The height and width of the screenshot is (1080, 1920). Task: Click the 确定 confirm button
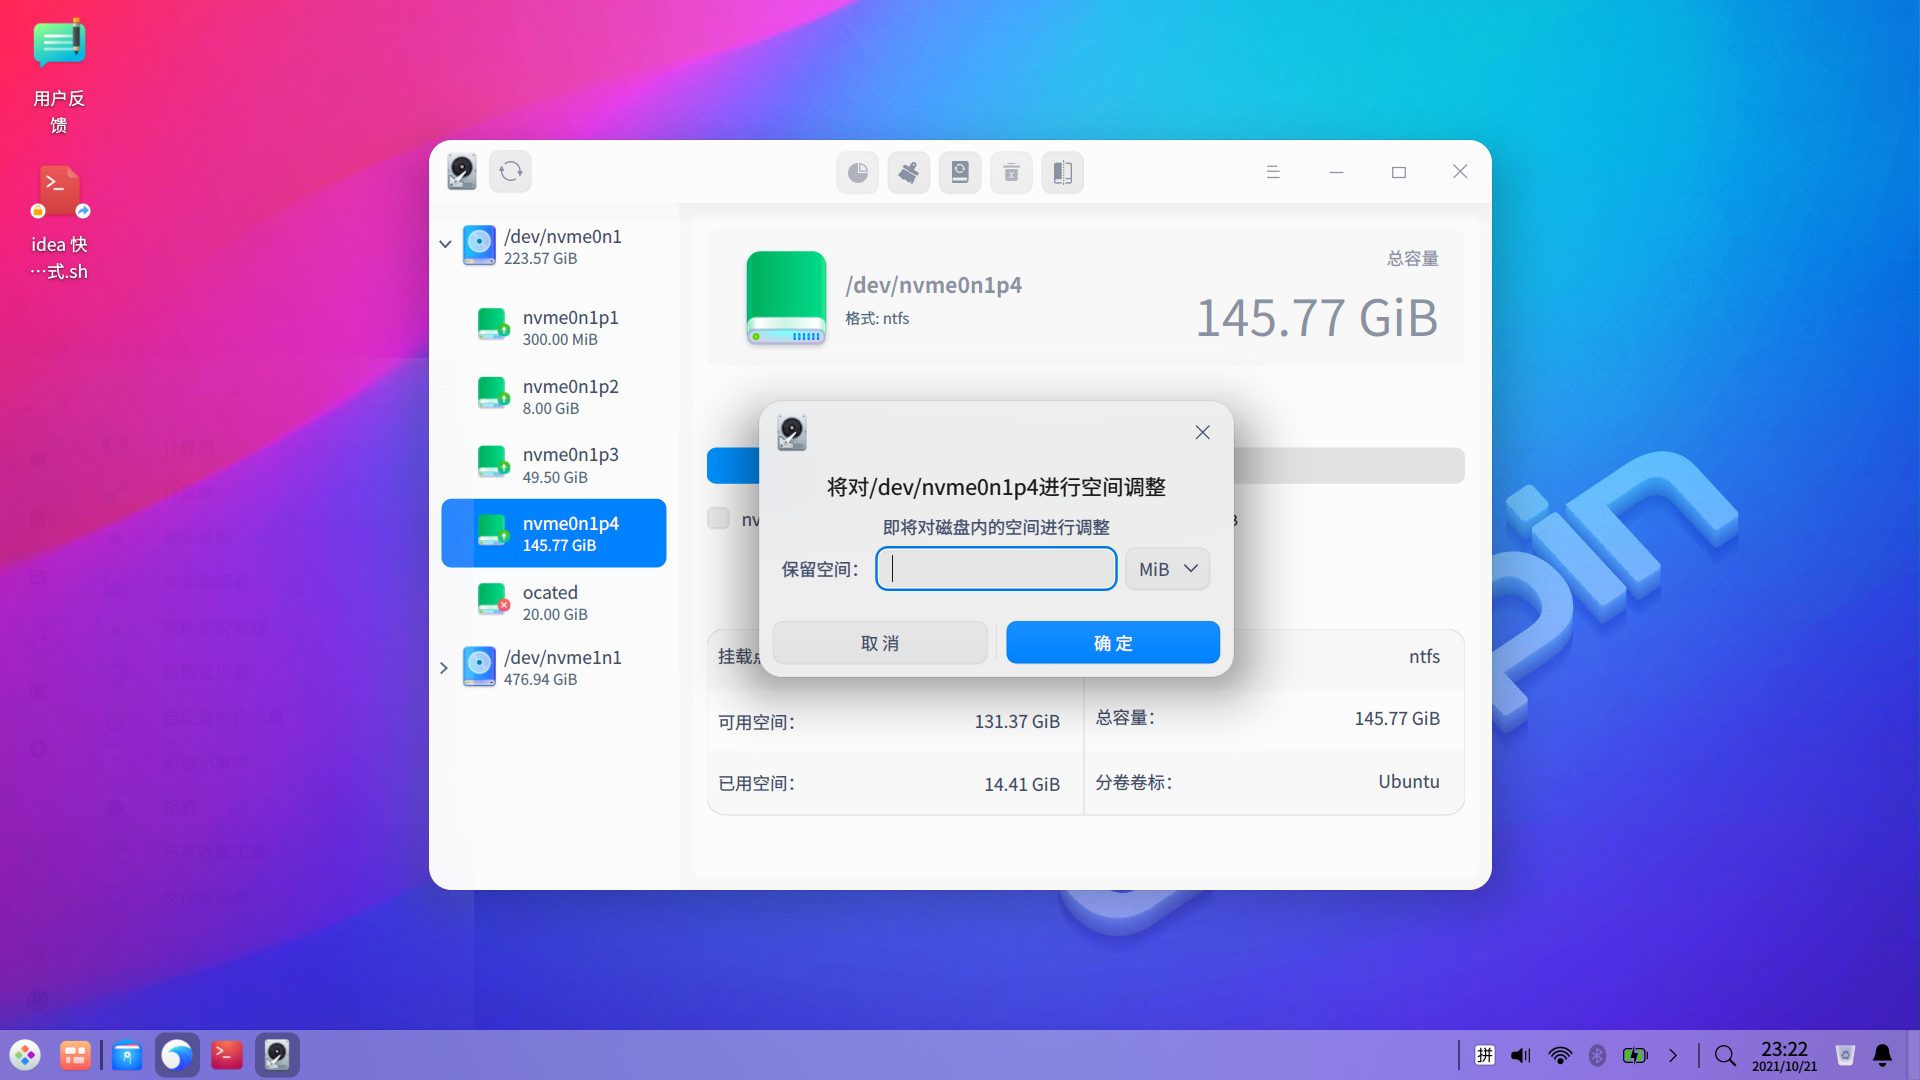[1112, 643]
